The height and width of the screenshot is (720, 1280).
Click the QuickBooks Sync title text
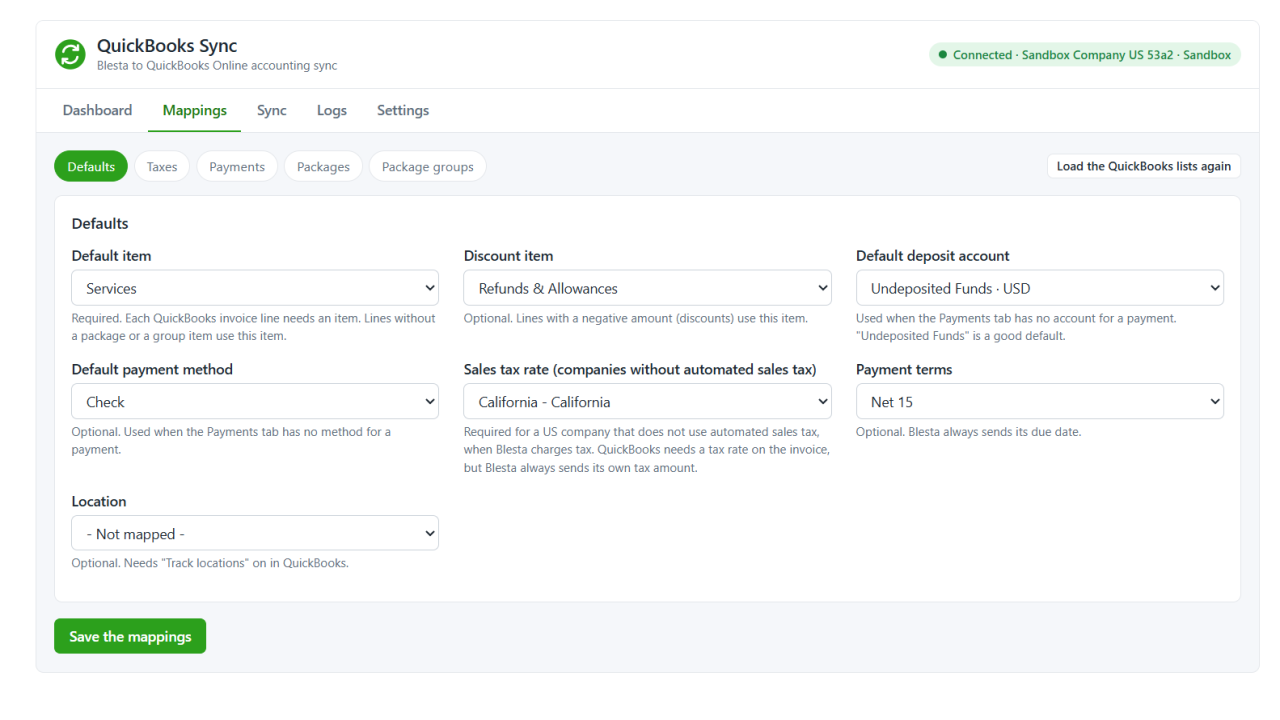pyautogui.click(x=167, y=46)
